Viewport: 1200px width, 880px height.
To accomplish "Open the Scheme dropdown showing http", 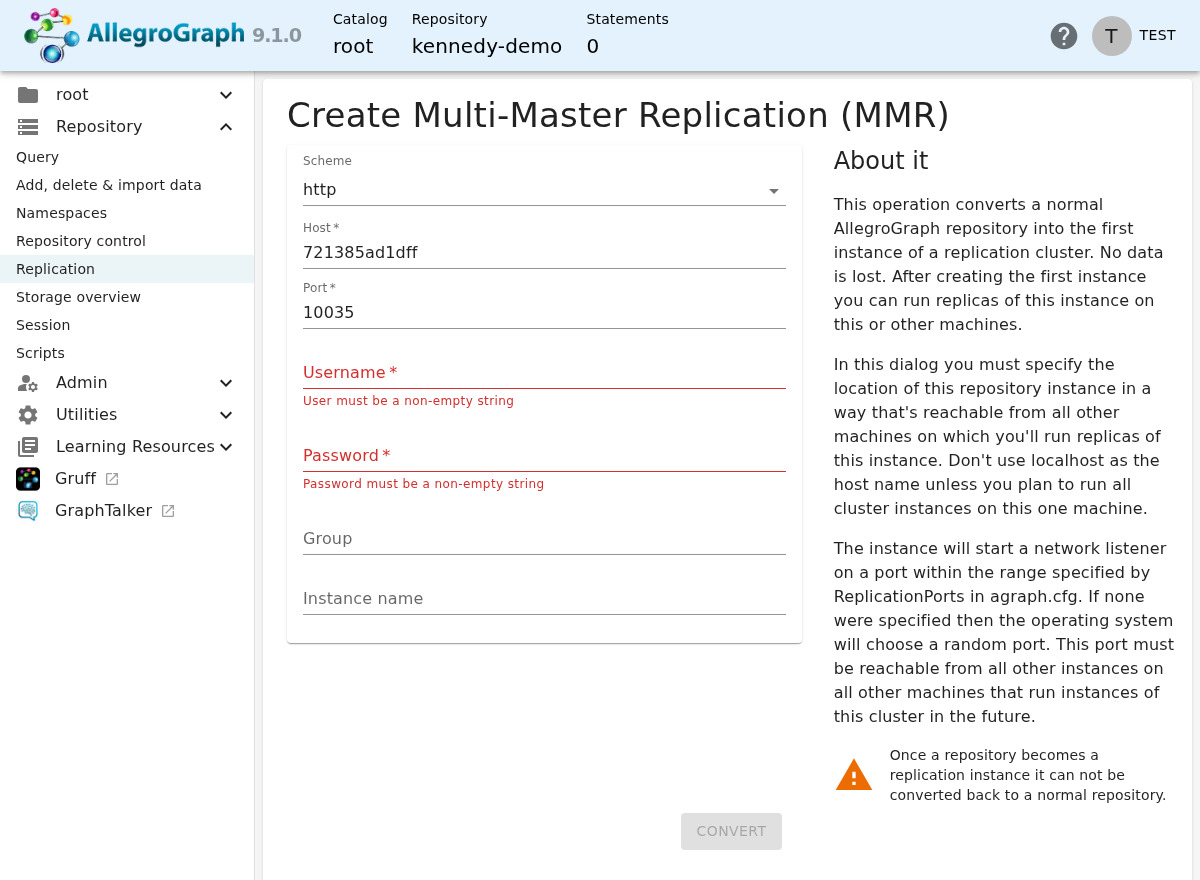I will (544, 190).
